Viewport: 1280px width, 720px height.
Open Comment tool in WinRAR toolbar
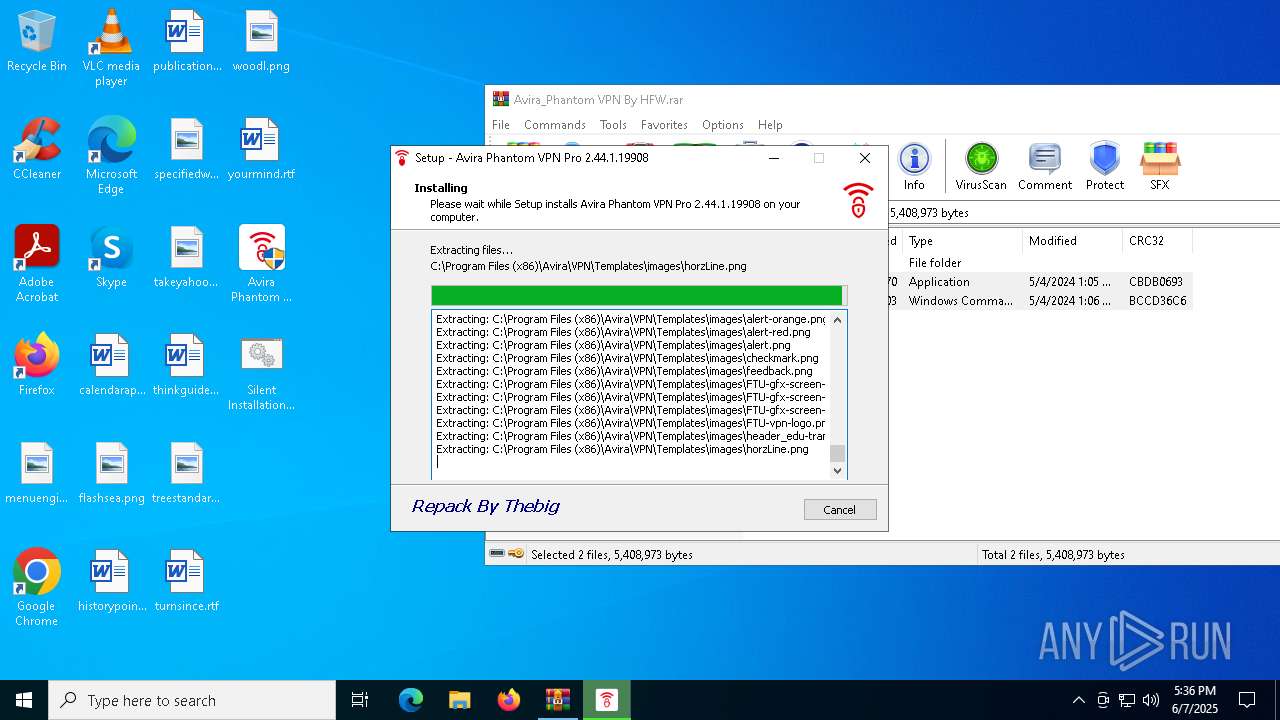coord(1045,166)
